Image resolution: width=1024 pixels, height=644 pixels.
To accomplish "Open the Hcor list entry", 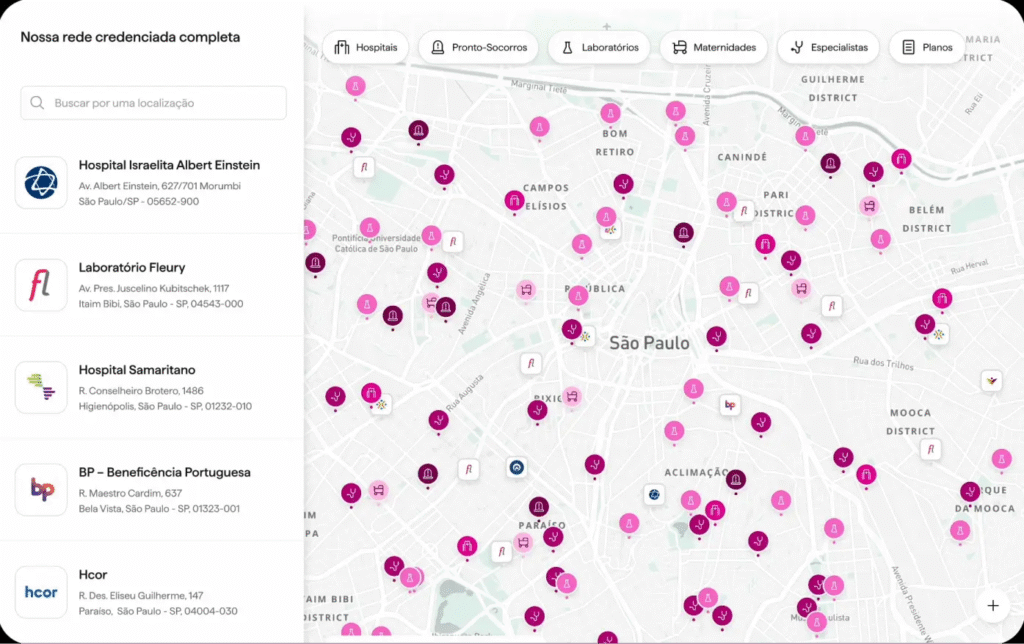I will (x=152, y=592).
